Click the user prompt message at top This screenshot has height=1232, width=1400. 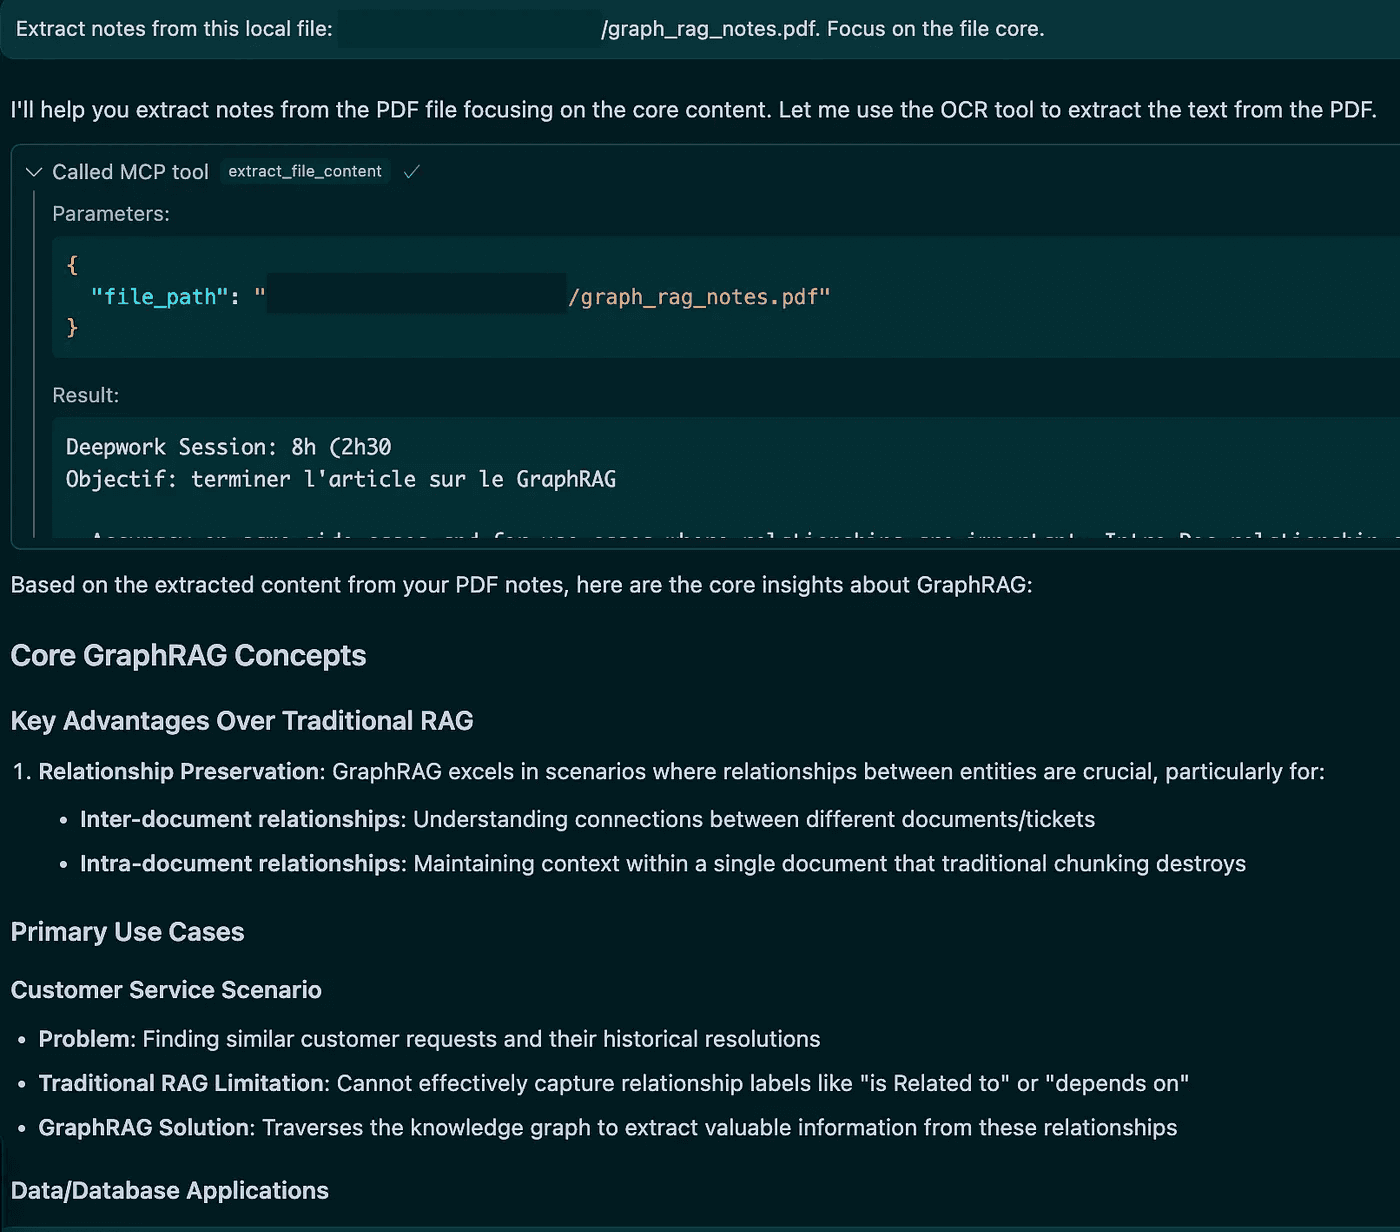530,29
